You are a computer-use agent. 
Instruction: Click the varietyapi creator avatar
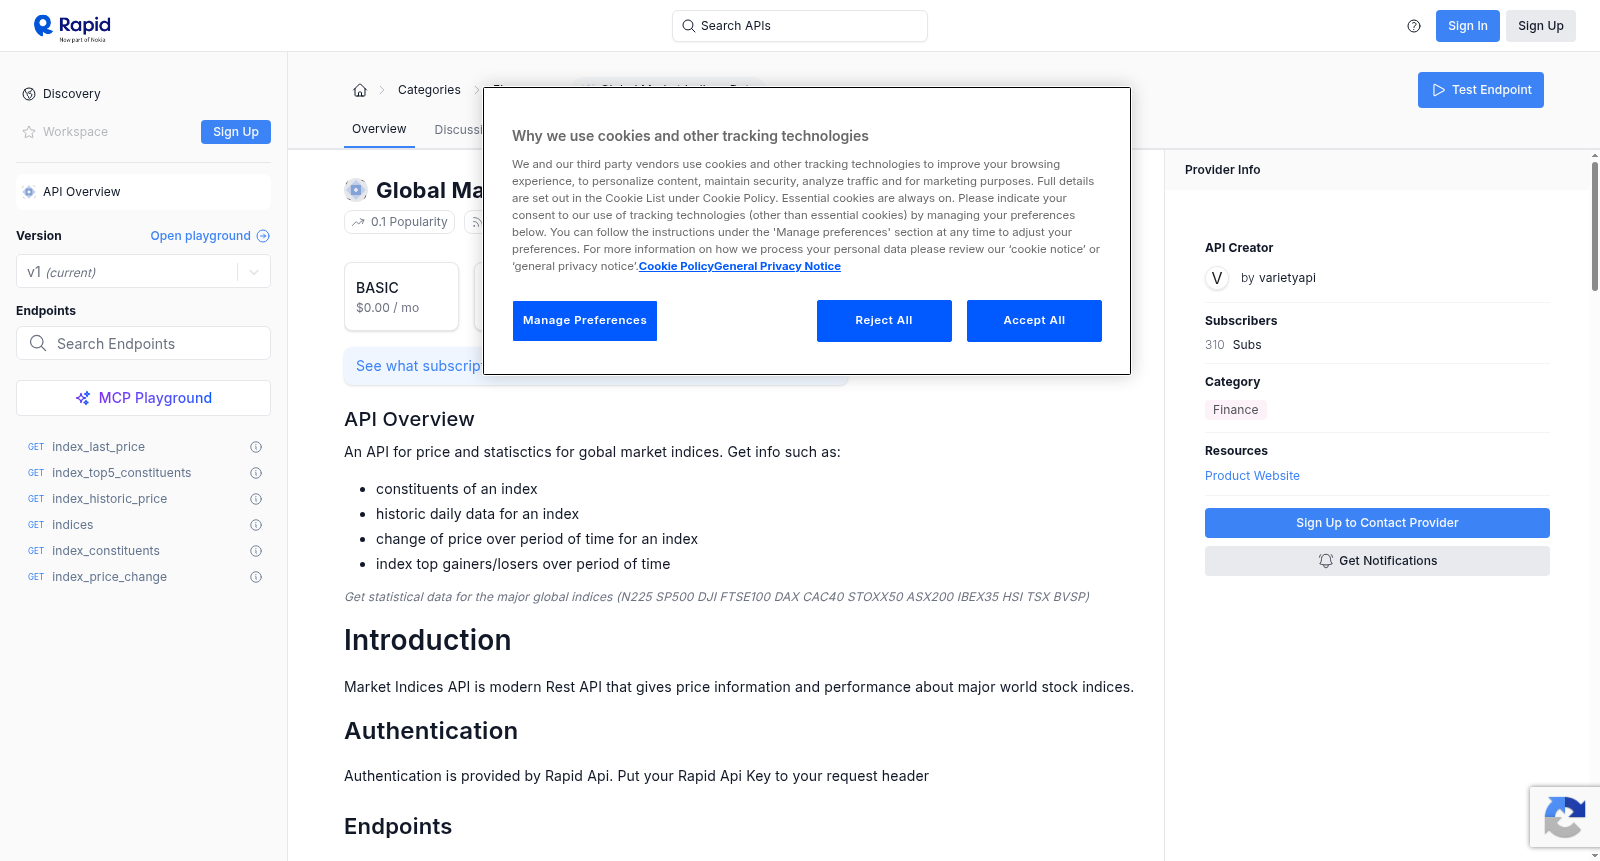pyautogui.click(x=1217, y=278)
